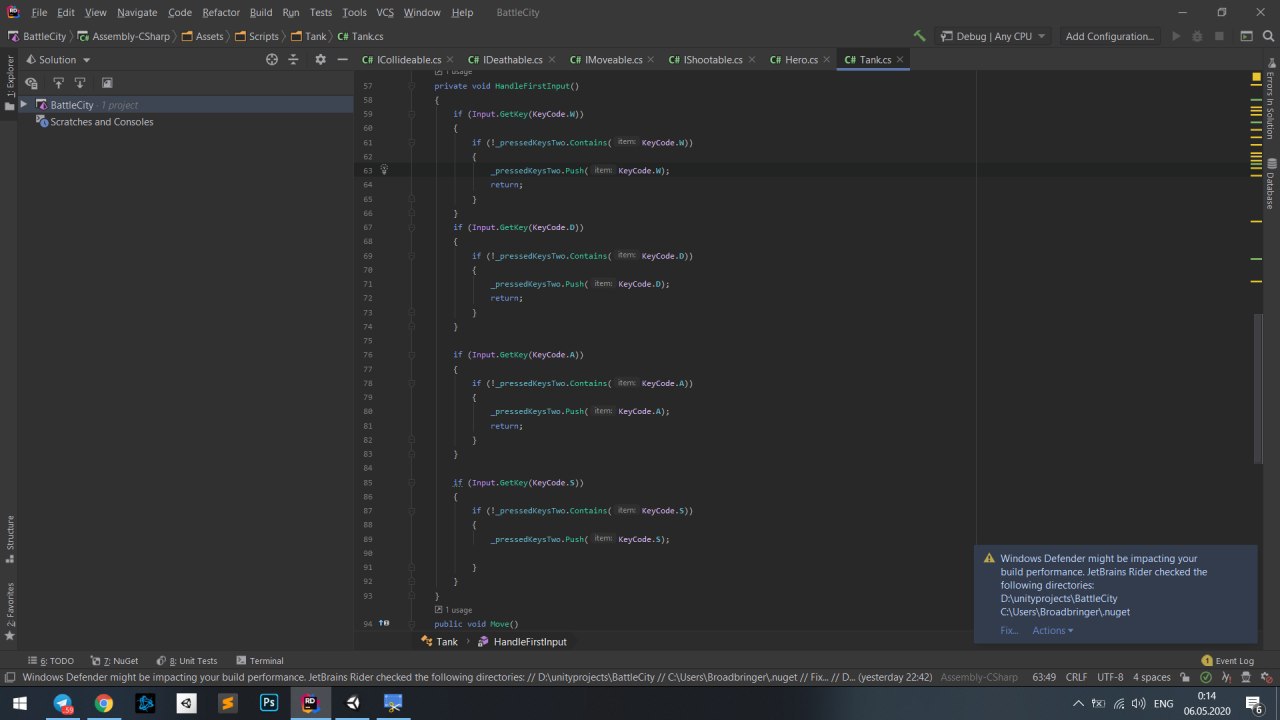The height and width of the screenshot is (720, 1280).
Task: Open the Refactor menu
Action: (x=220, y=12)
